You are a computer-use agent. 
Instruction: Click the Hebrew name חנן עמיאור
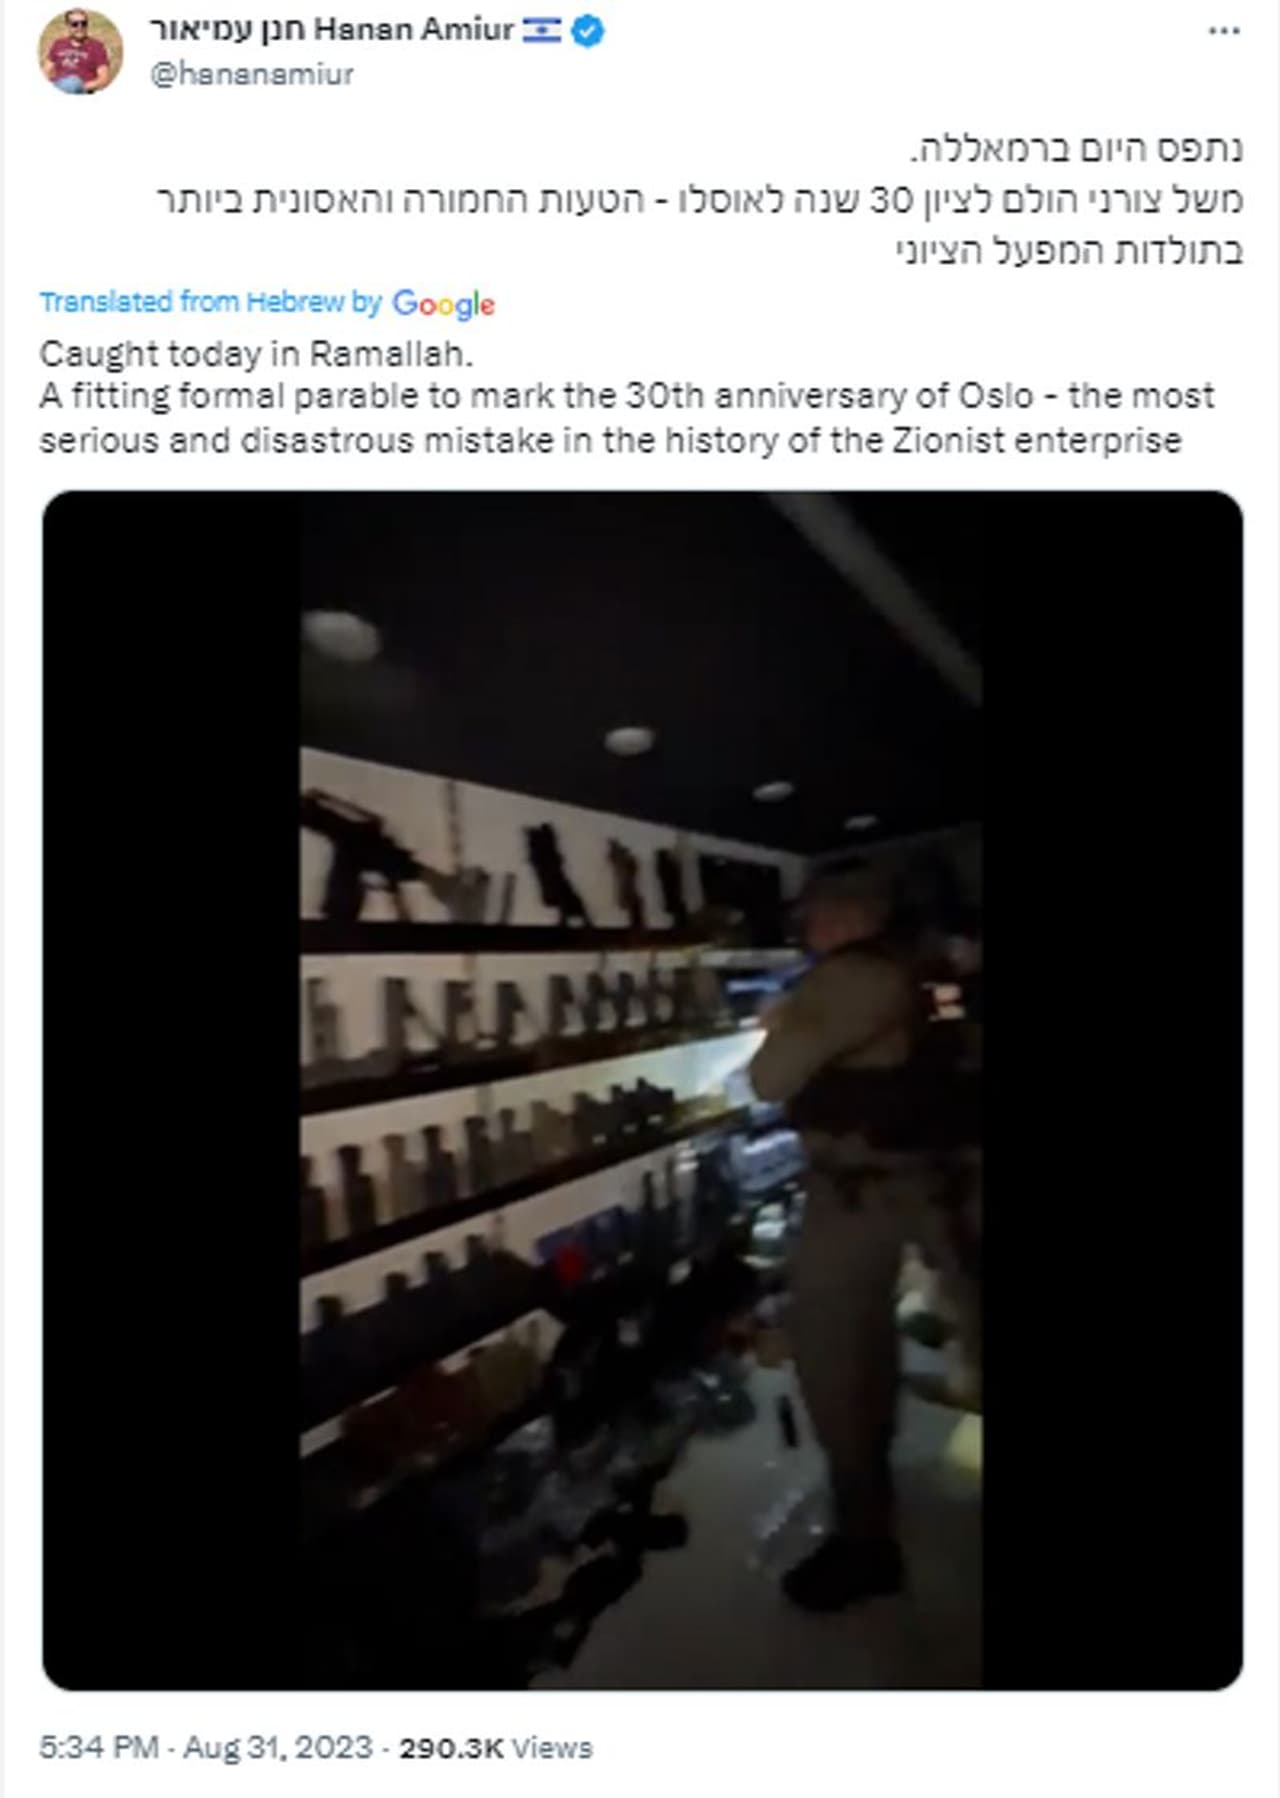click(x=228, y=31)
